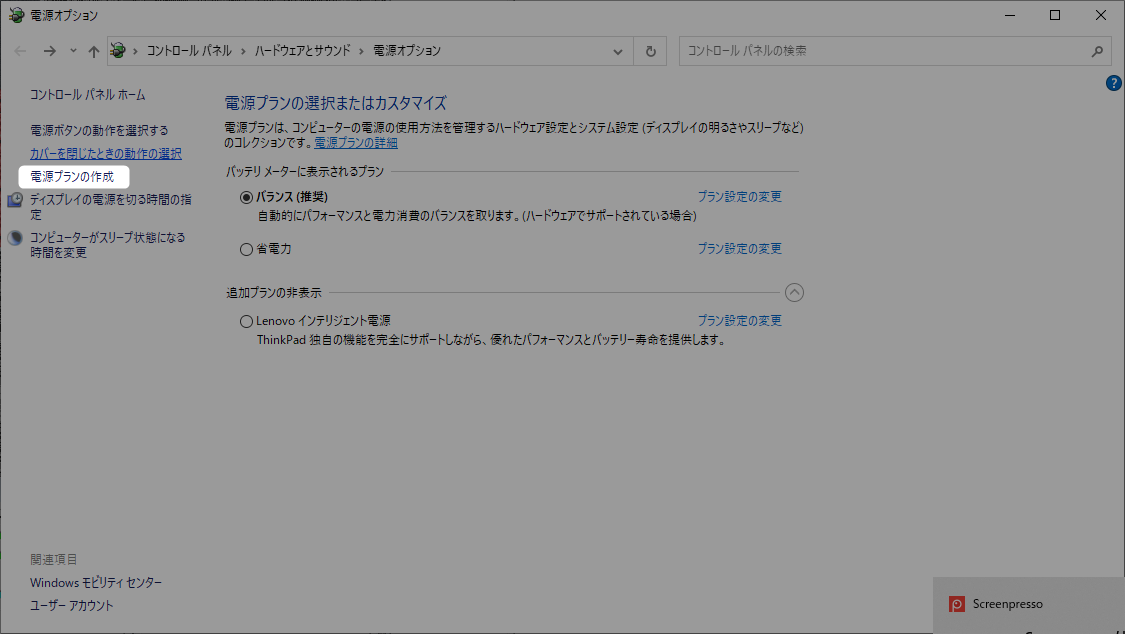
Task: Click the back navigation arrow
Action: pos(21,51)
